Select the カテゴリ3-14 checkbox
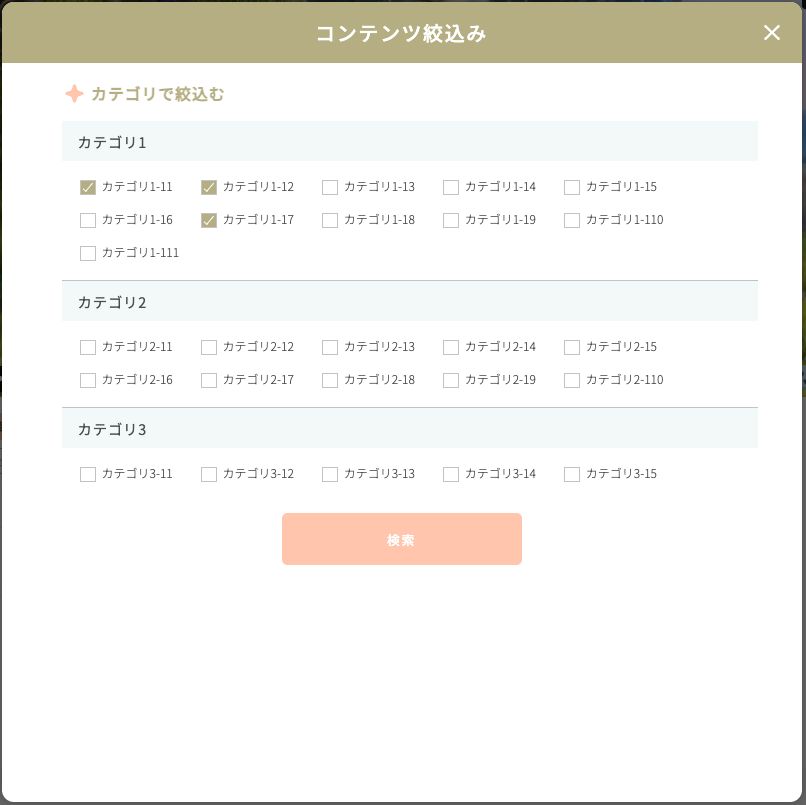Viewport: 806px width, 805px height. pyautogui.click(x=451, y=474)
